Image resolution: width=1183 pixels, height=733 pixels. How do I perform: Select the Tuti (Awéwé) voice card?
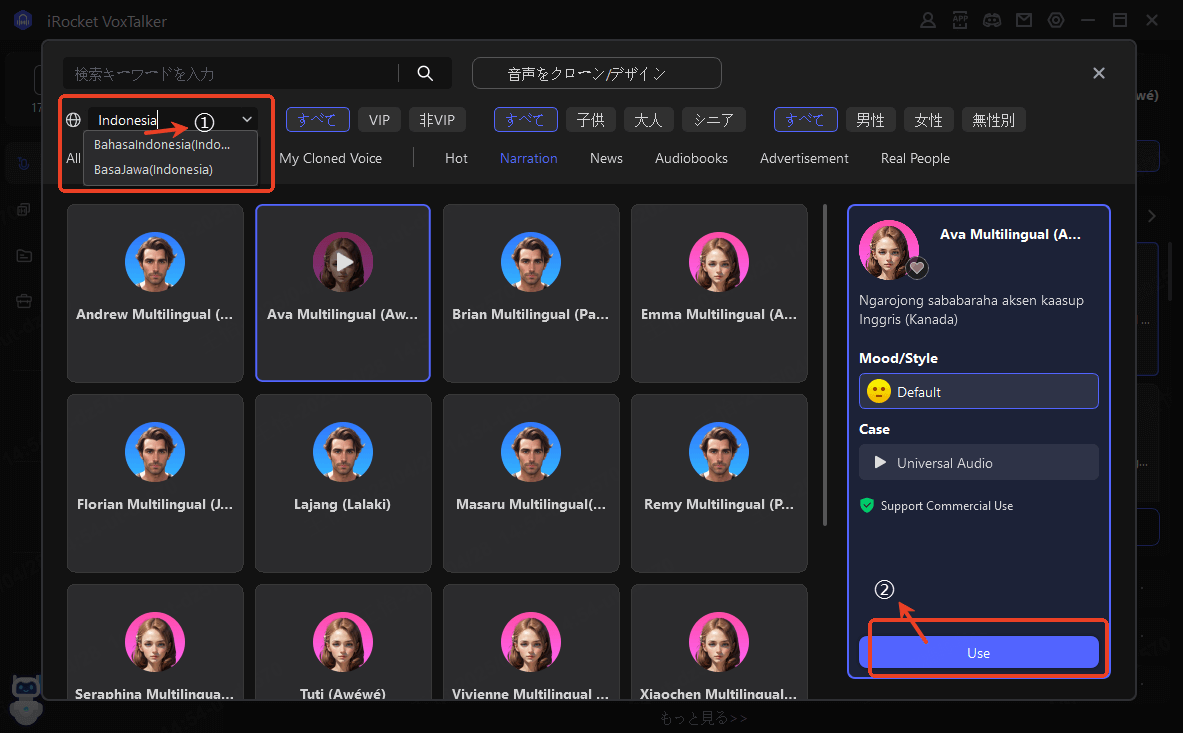(x=343, y=643)
